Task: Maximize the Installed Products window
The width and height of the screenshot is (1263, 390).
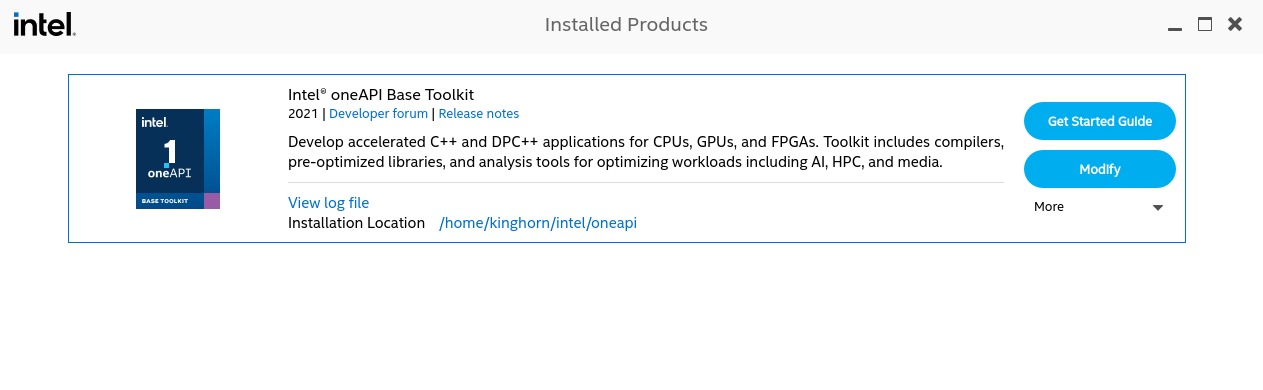Action: click(1205, 24)
